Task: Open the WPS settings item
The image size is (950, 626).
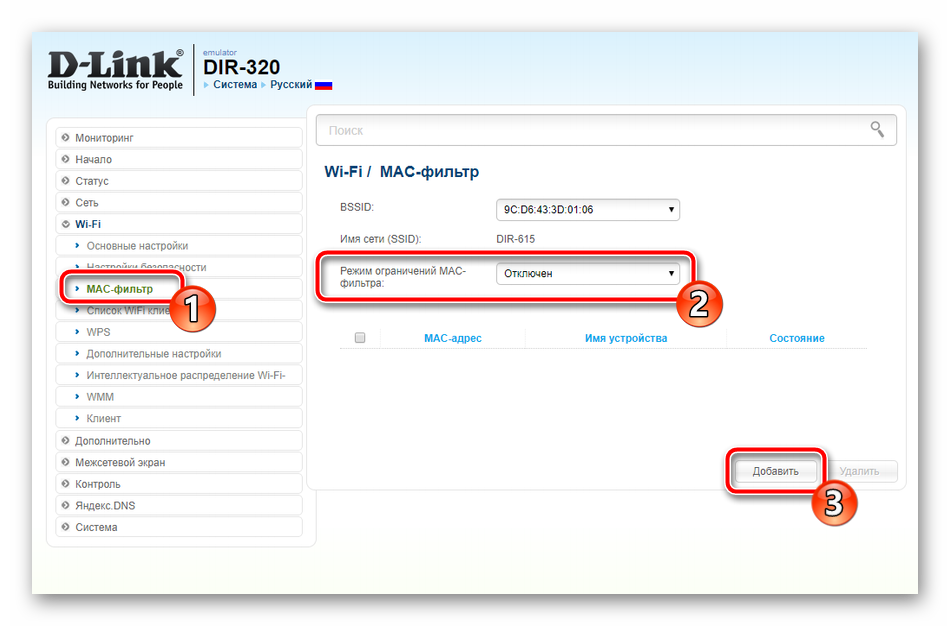Action: tap(179, 332)
